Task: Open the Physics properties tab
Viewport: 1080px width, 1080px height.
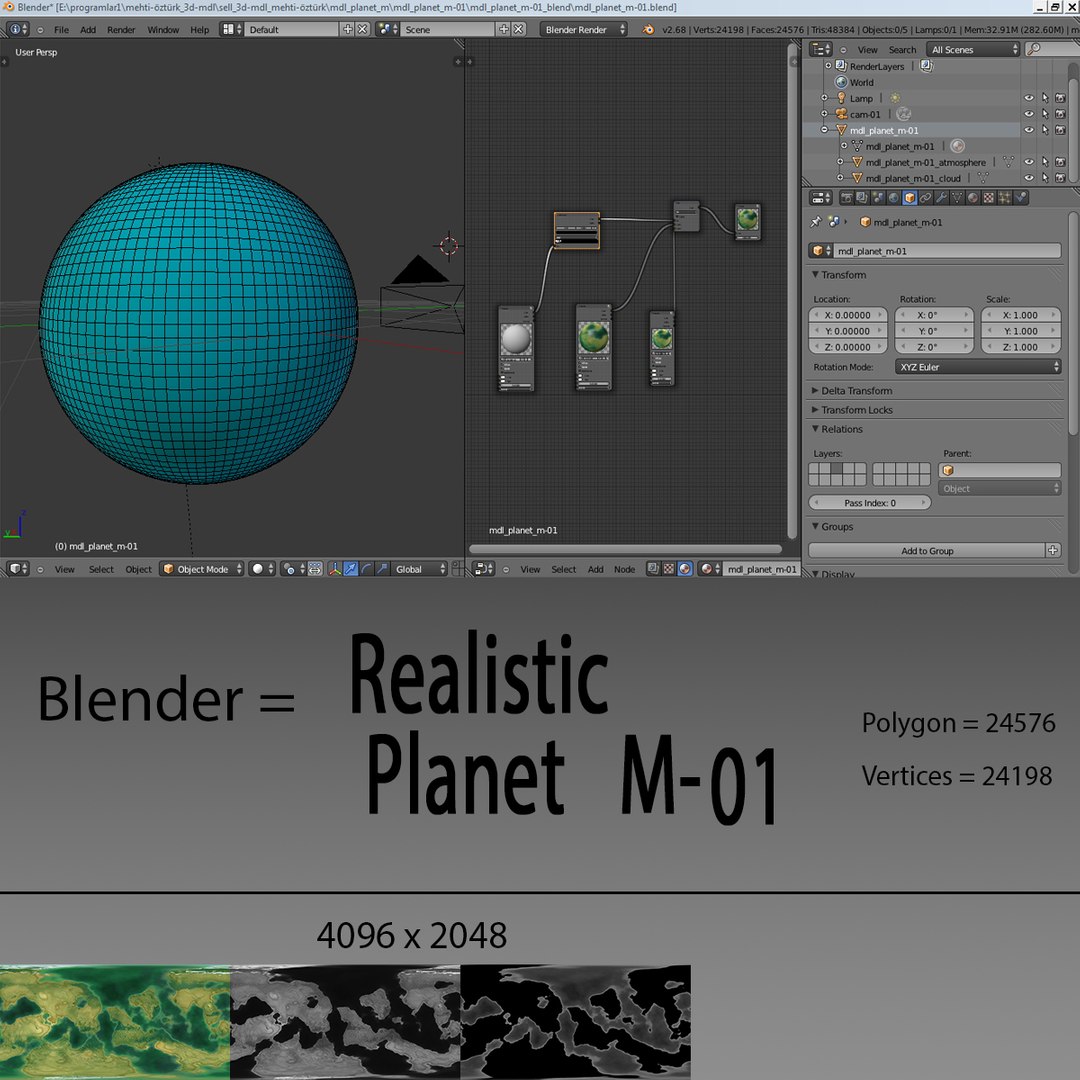Action: click(1020, 198)
